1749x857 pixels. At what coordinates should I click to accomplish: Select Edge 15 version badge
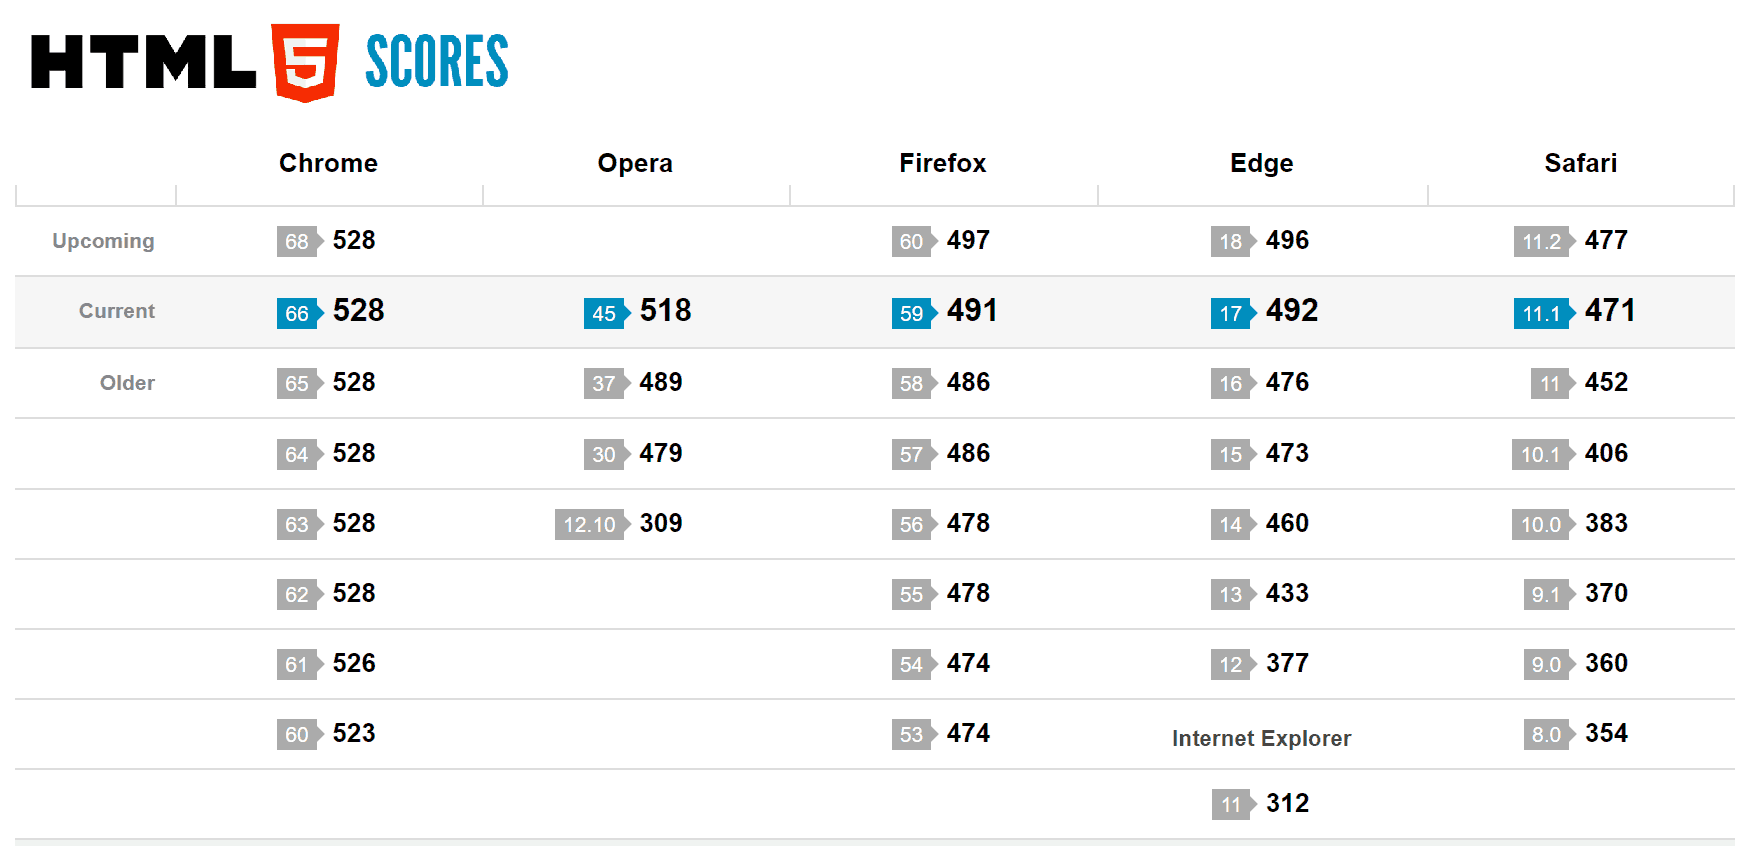point(1233,454)
